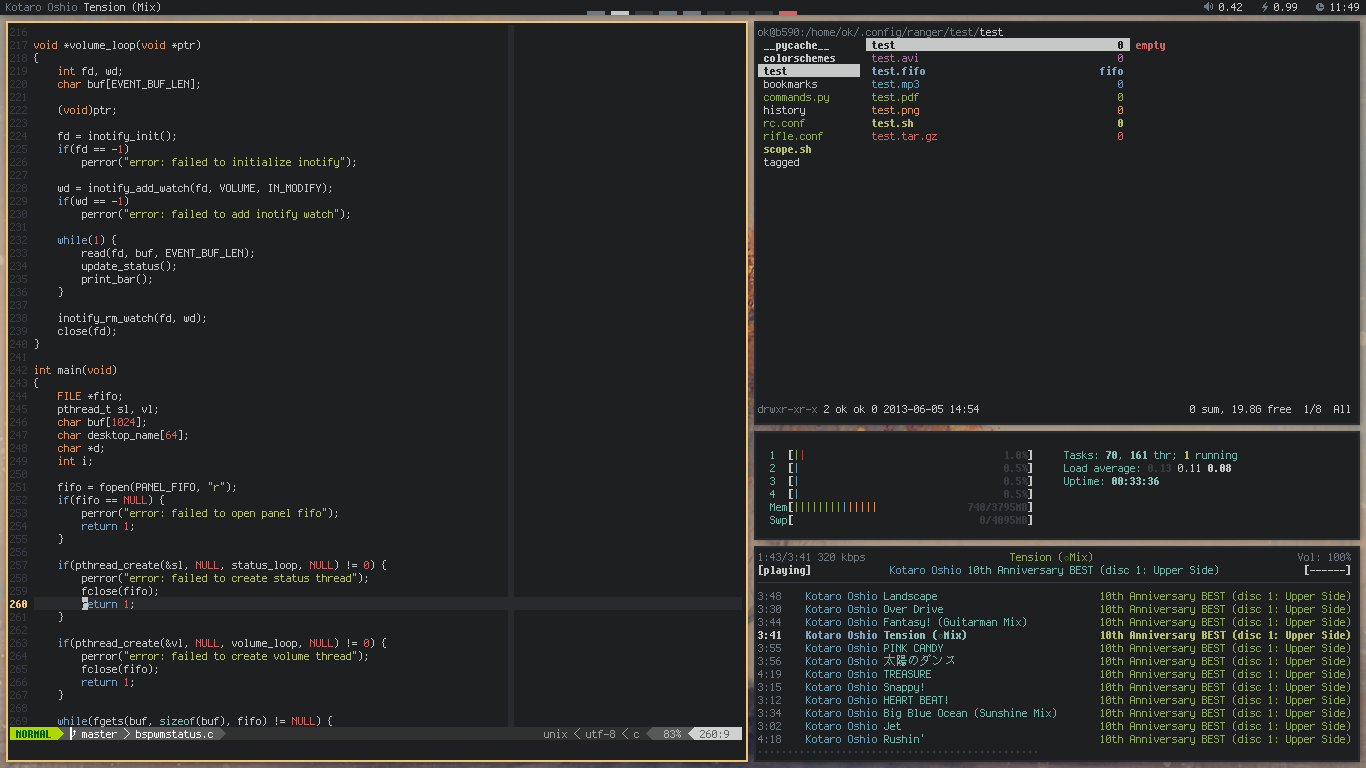Click the 260:9 cursor position segment

coord(714,734)
